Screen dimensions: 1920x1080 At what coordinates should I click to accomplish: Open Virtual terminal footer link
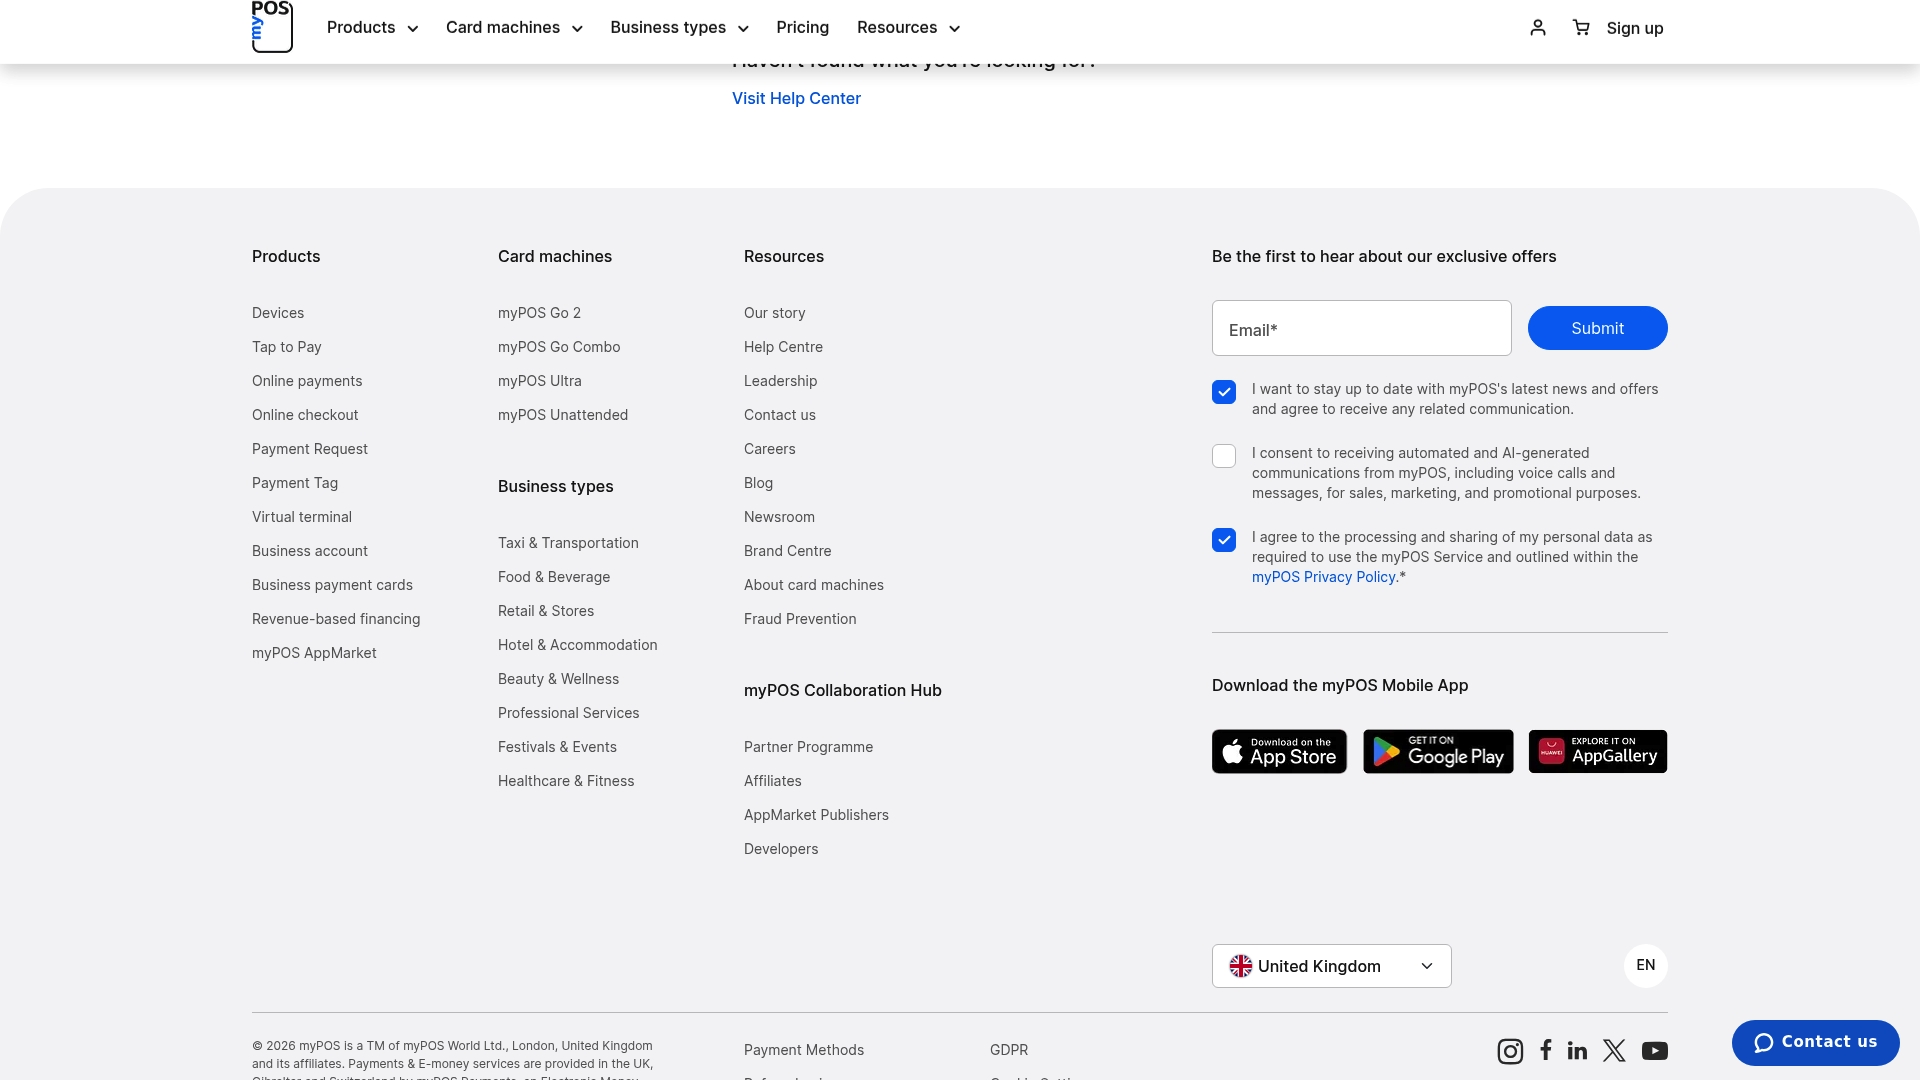pos(302,517)
